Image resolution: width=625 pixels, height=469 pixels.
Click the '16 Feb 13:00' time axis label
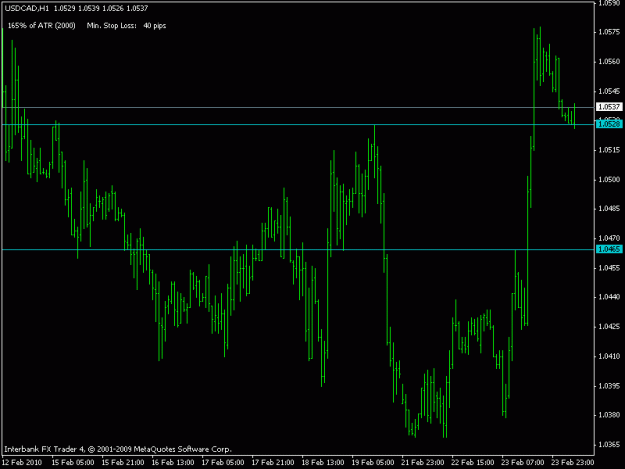pyautogui.click(x=173, y=462)
